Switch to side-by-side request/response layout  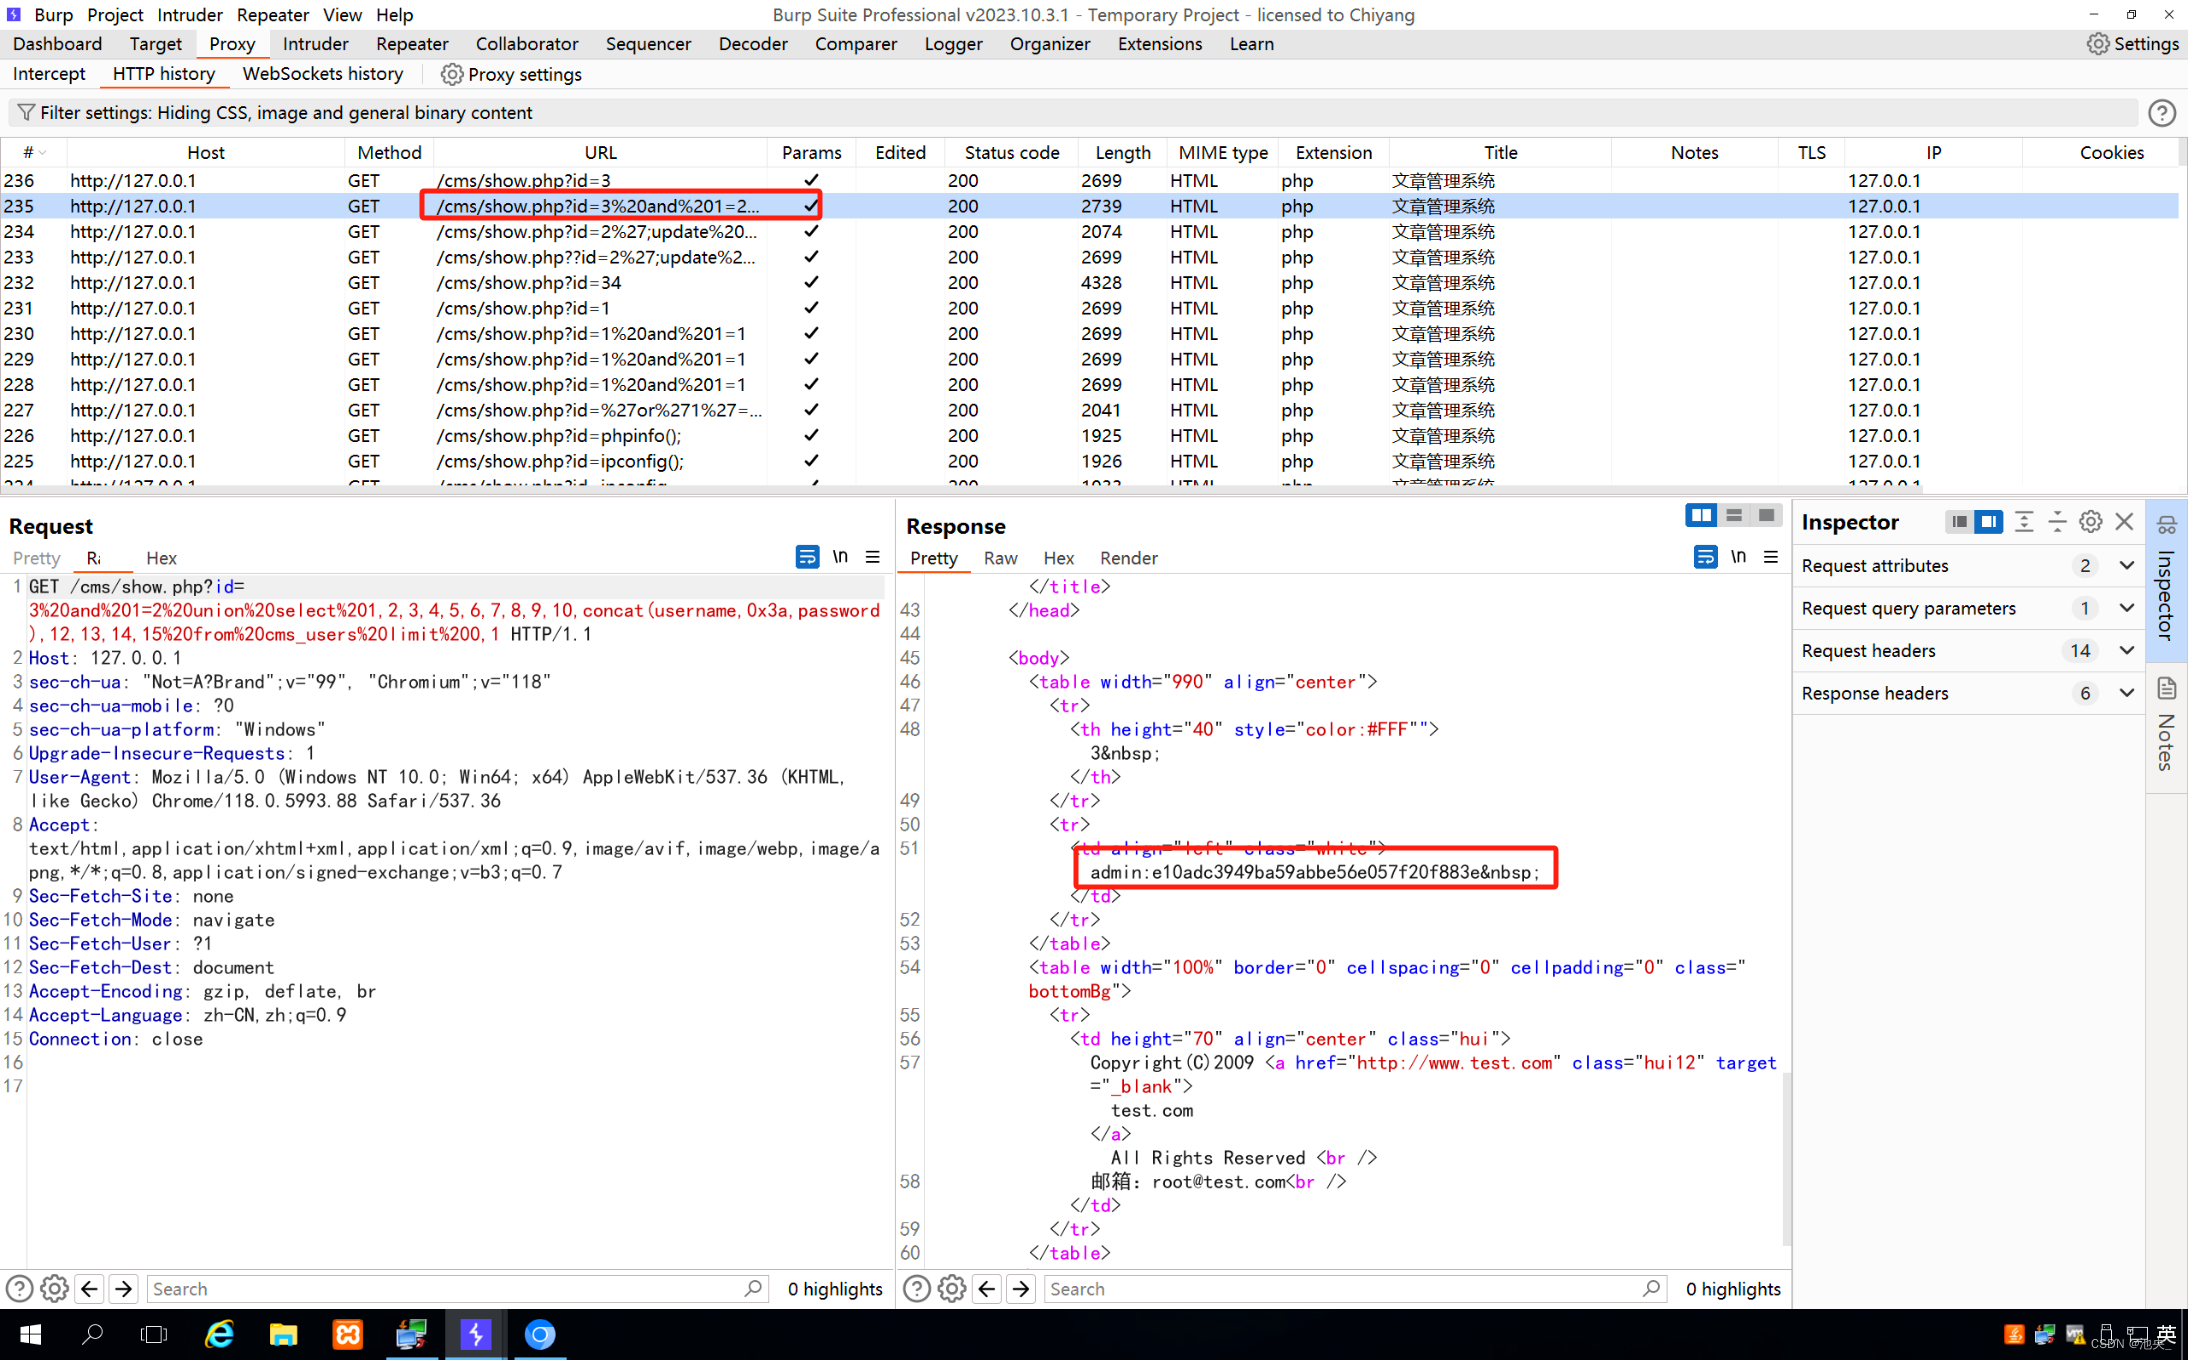1700,515
